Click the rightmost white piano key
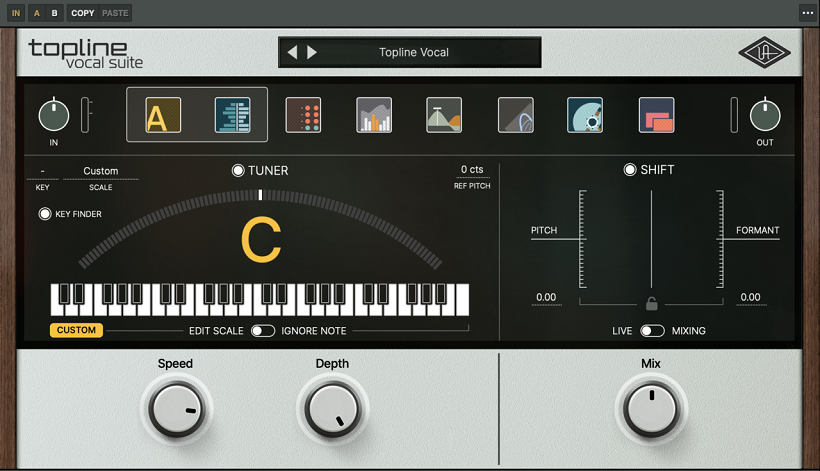The image size is (820, 471). 462,300
